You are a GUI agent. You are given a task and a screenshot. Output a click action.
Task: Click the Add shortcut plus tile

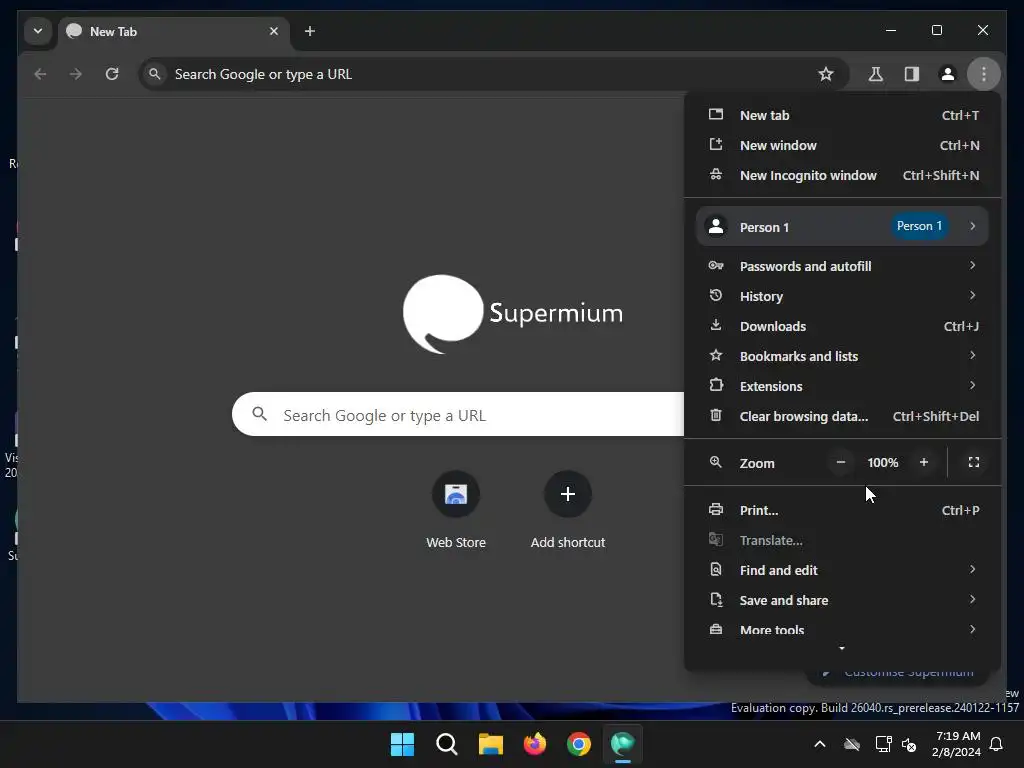568,511
